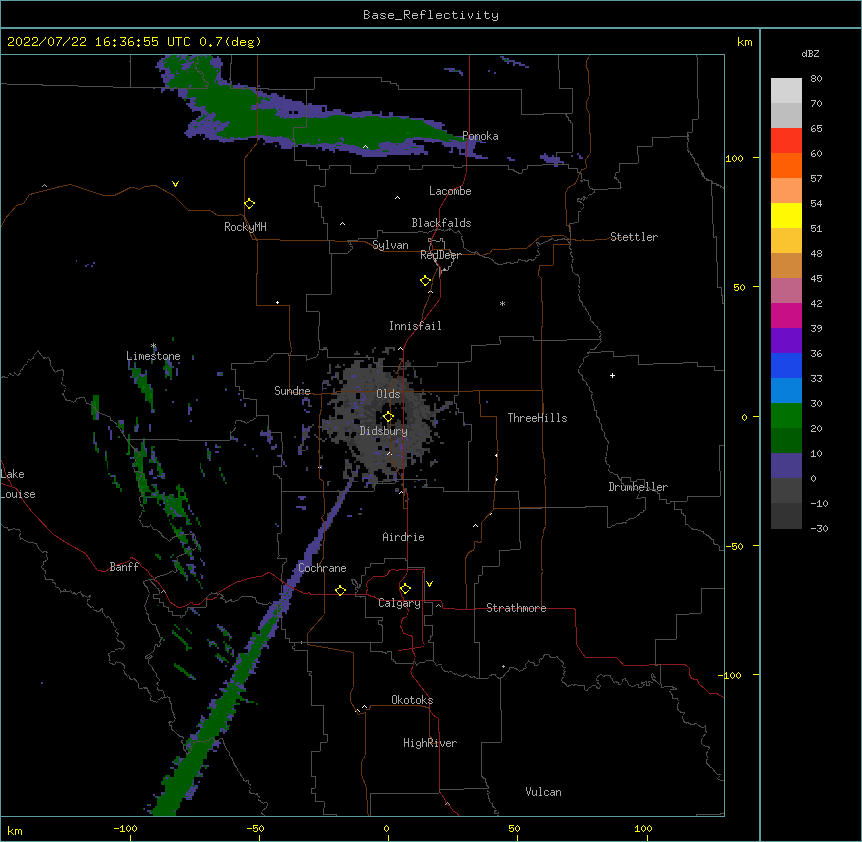Select the orange 57-60 dBZ color swatch

coord(786,165)
